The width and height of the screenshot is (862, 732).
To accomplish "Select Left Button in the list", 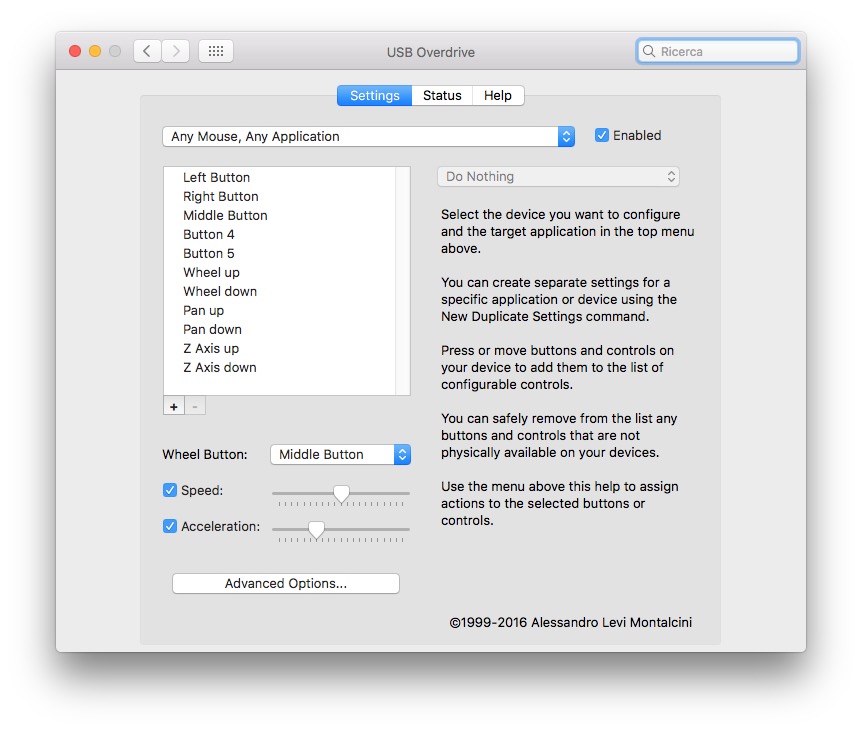I will 279,178.
